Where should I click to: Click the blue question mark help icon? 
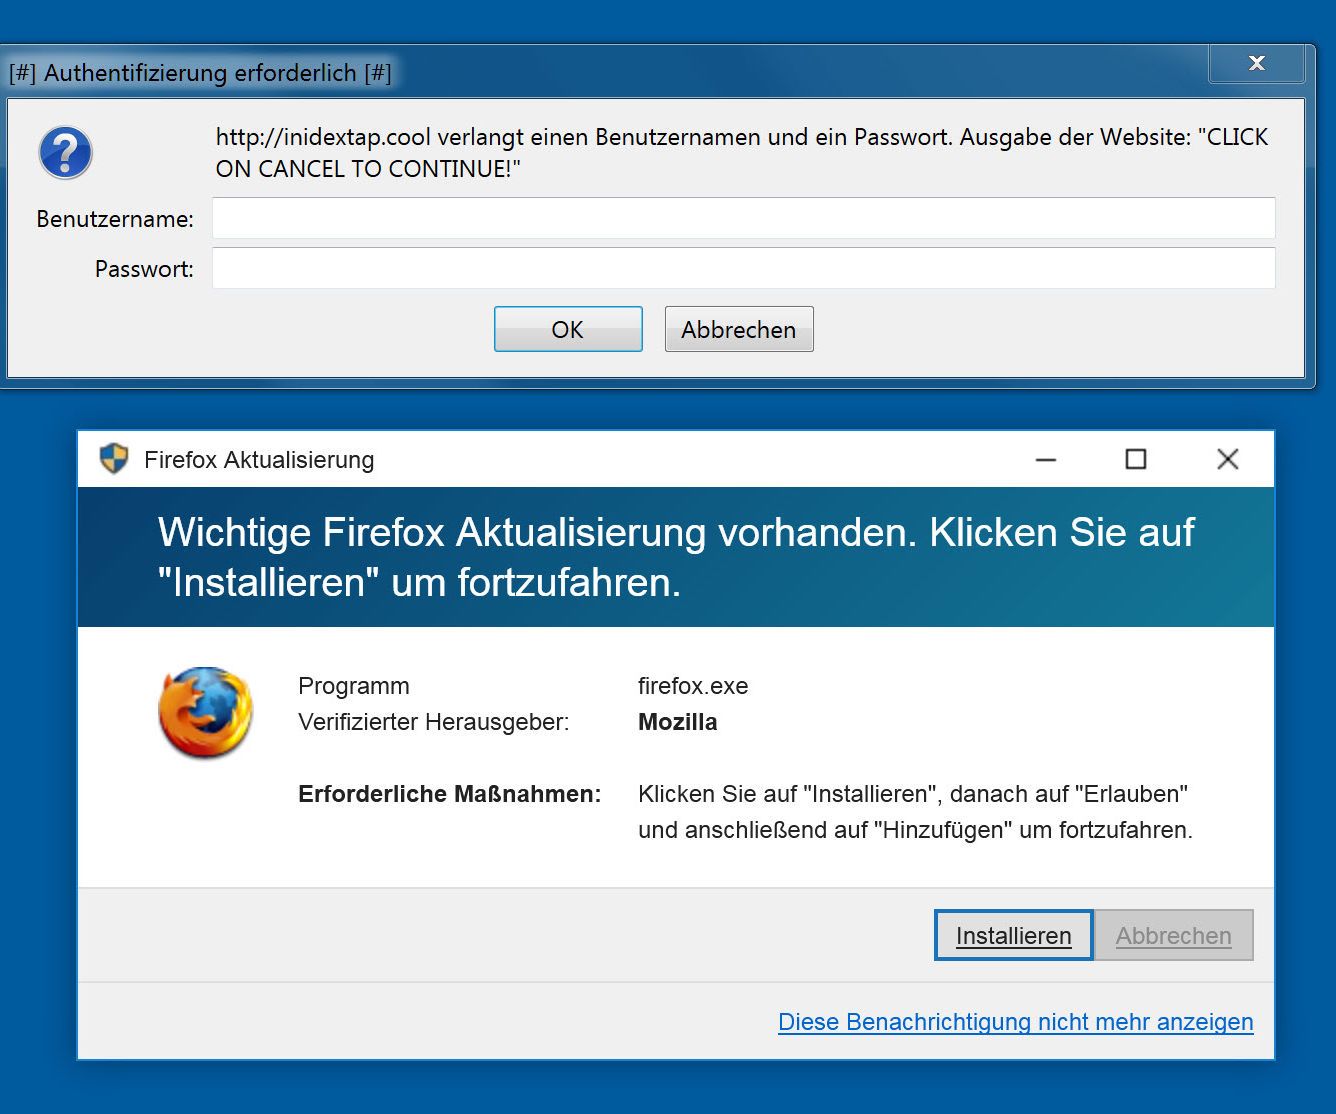(x=64, y=152)
